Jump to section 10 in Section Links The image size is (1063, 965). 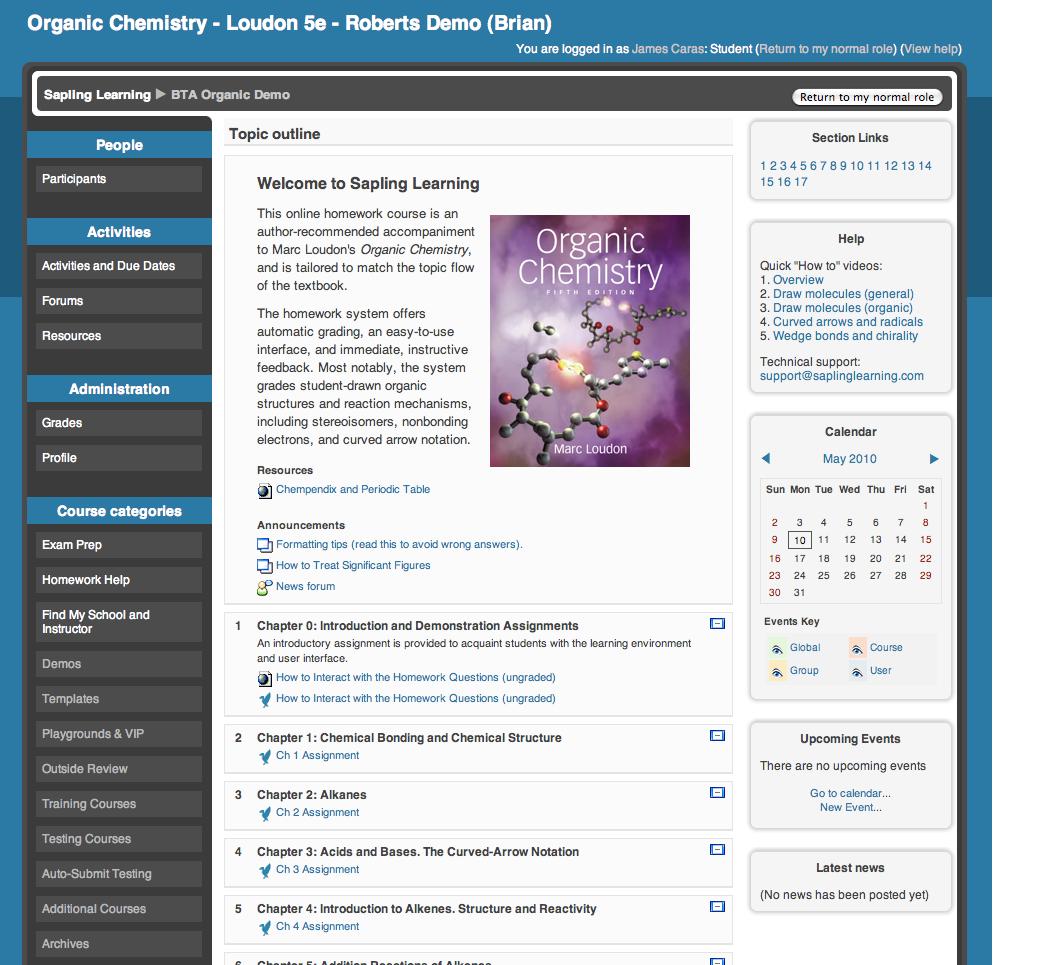[857, 166]
